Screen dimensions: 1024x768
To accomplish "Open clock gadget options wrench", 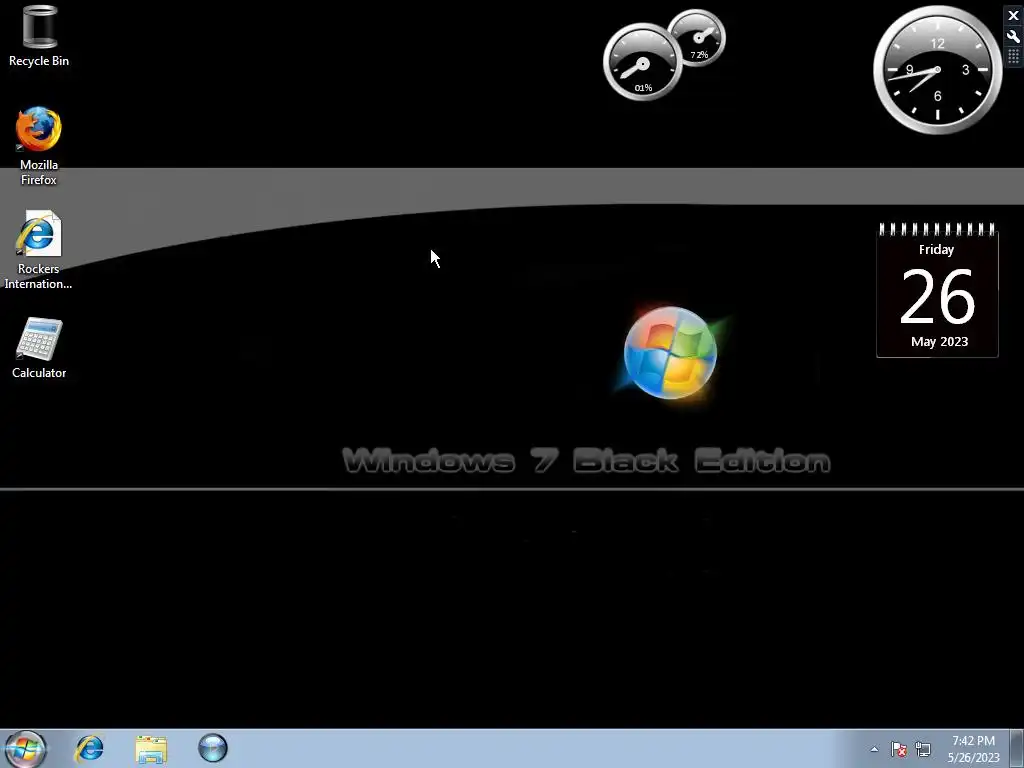I will [1014, 37].
